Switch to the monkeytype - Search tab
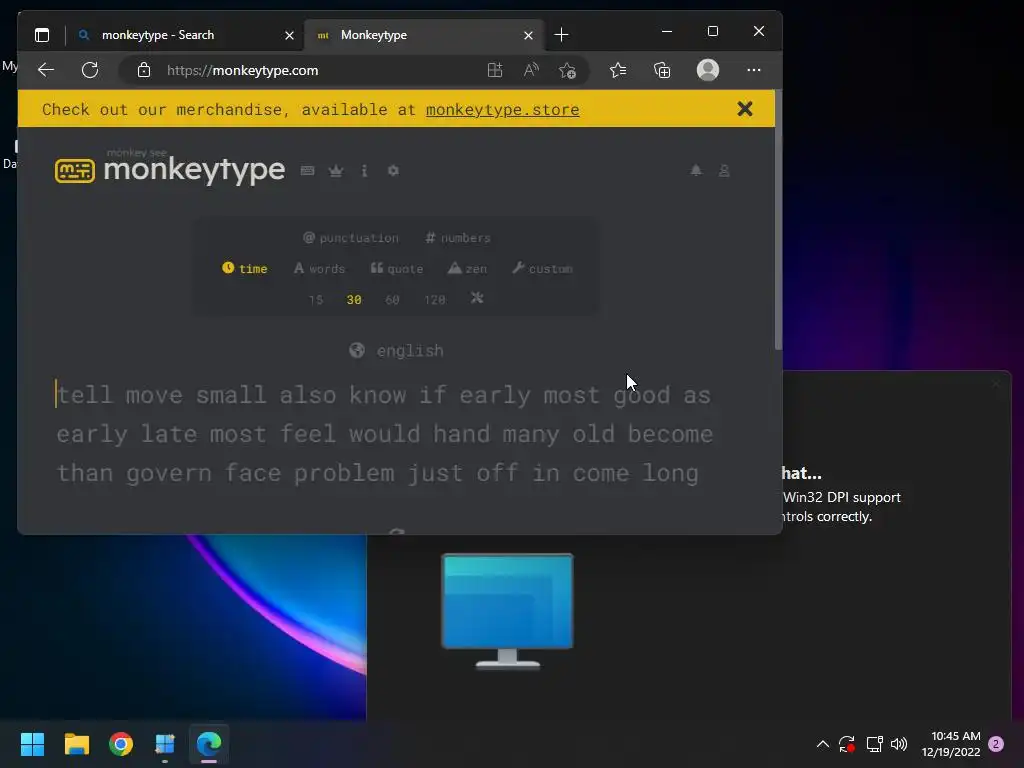The width and height of the screenshot is (1024, 768). (186, 35)
